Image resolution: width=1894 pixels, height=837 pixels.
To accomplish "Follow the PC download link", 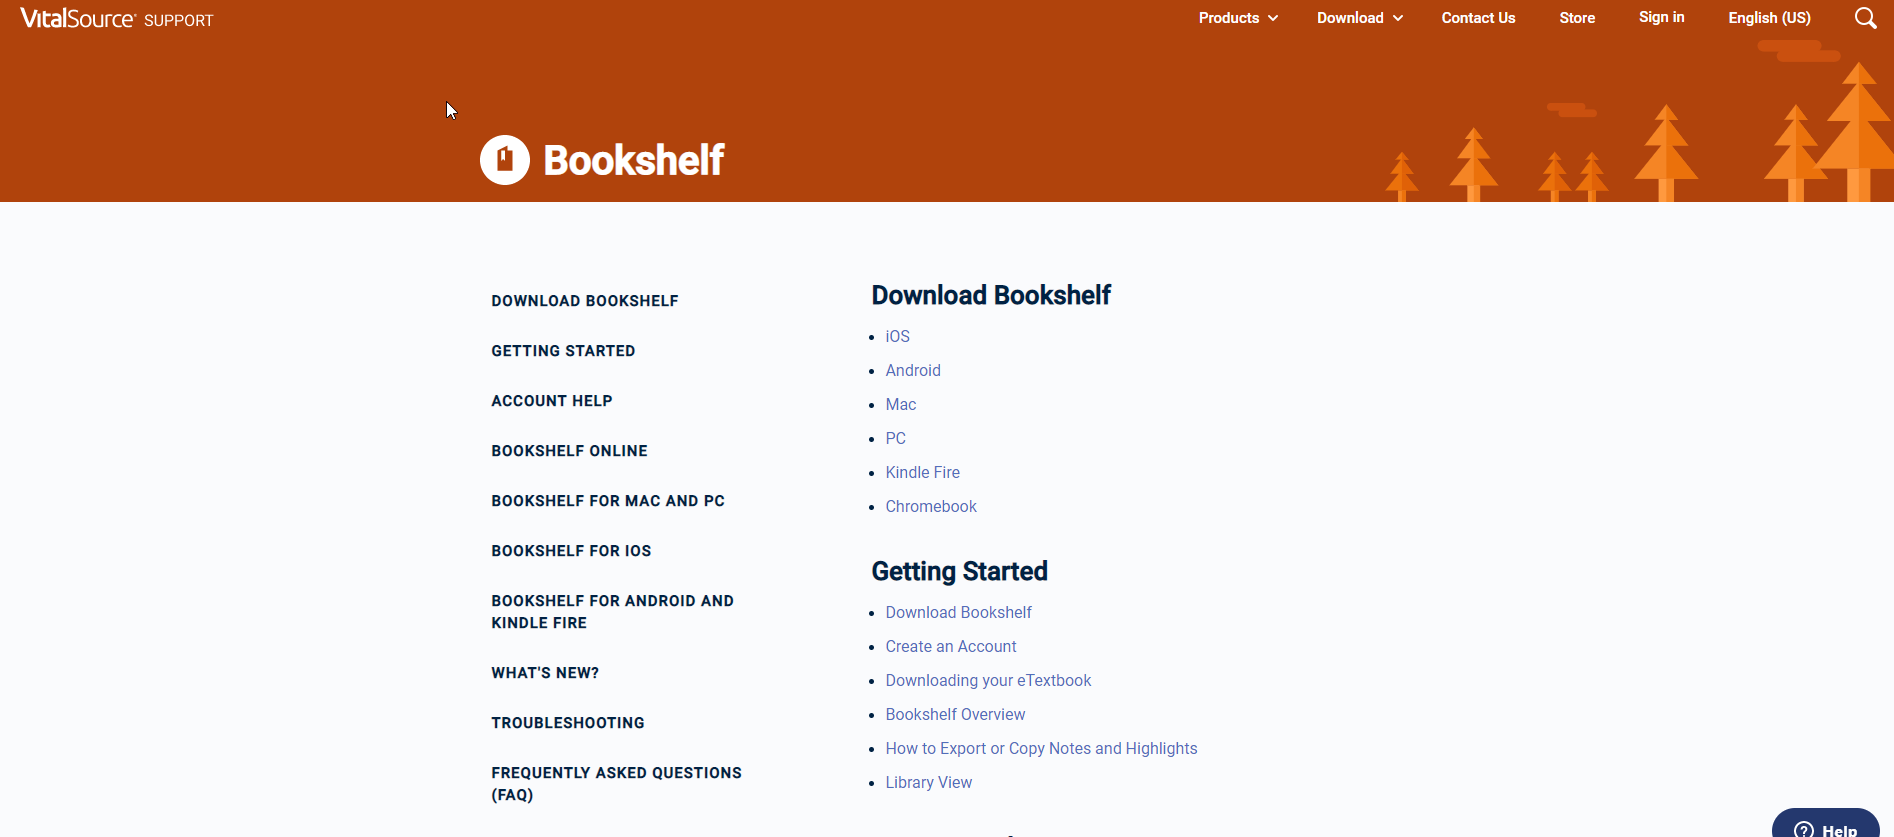I will tap(895, 439).
